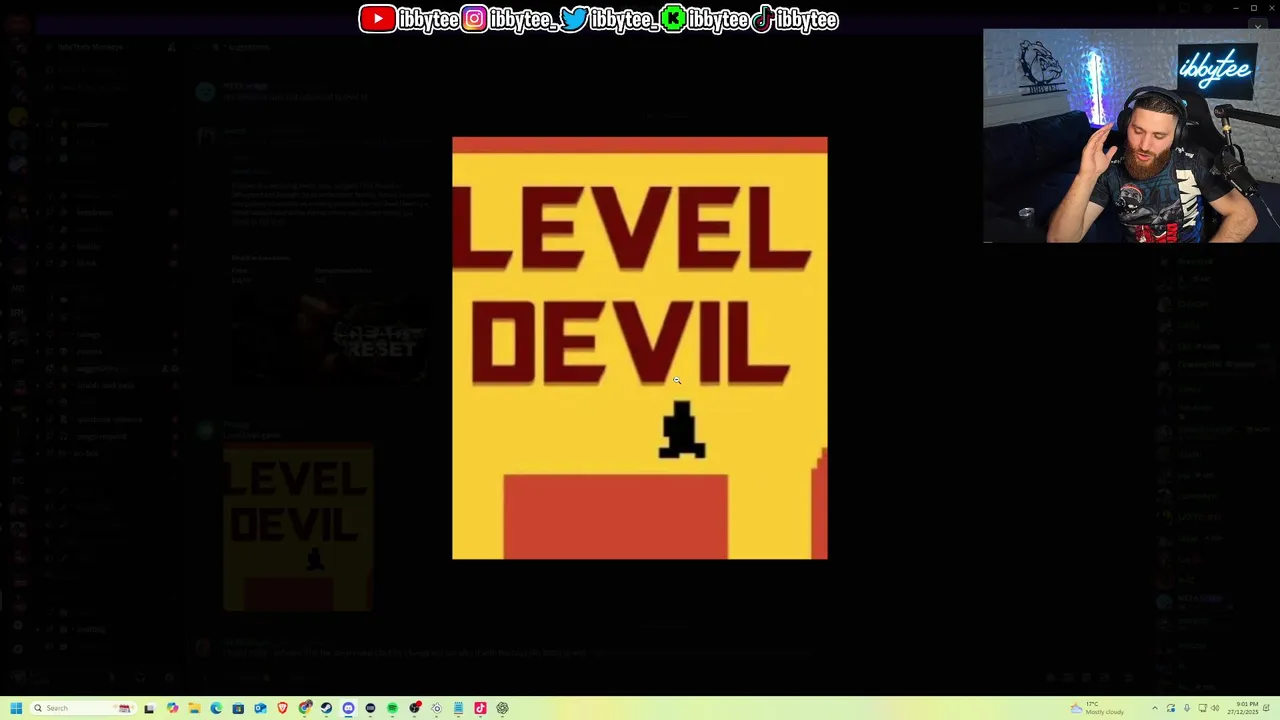Expand the hidden system tray icons chevron

(1155, 708)
